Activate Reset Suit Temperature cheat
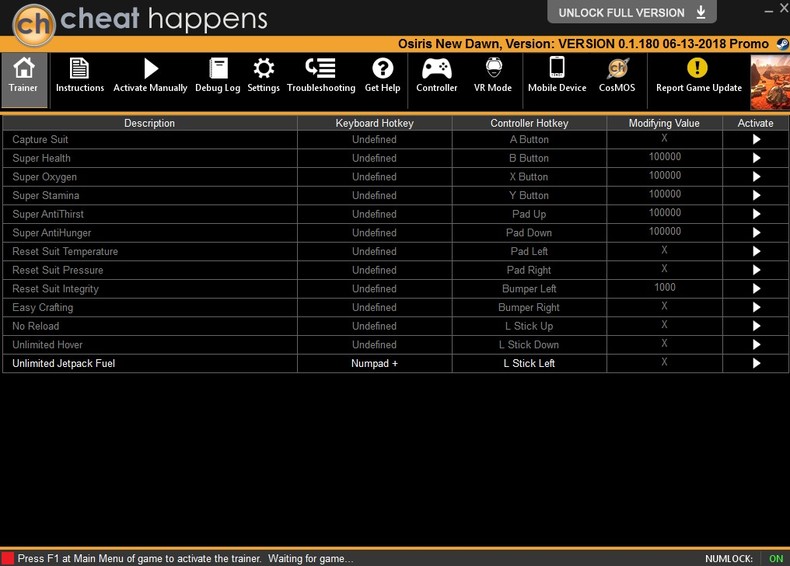Viewport: 790px width, 566px height. coord(756,251)
